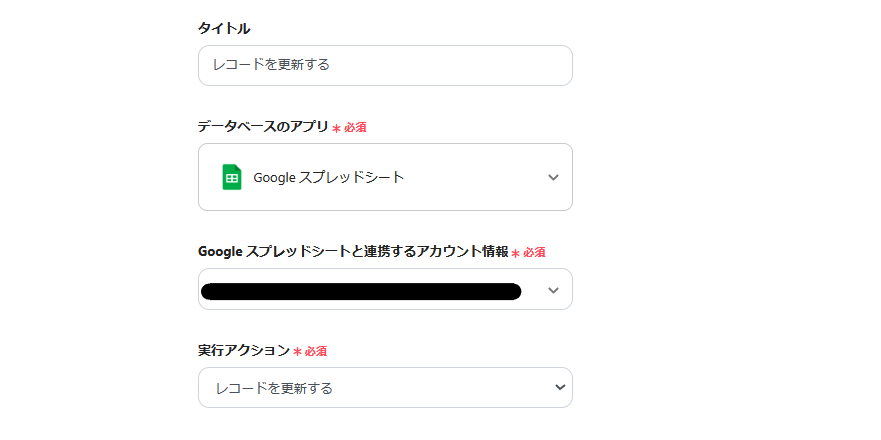Click the タイトル label
Image resolution: width=881 pixels, height=440 pixels.
click(224, 28)
